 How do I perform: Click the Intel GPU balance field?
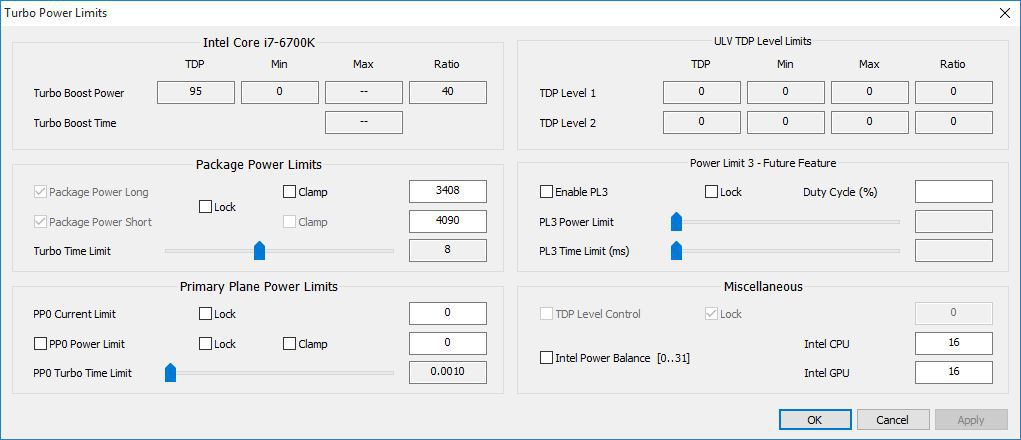point(954,372)
